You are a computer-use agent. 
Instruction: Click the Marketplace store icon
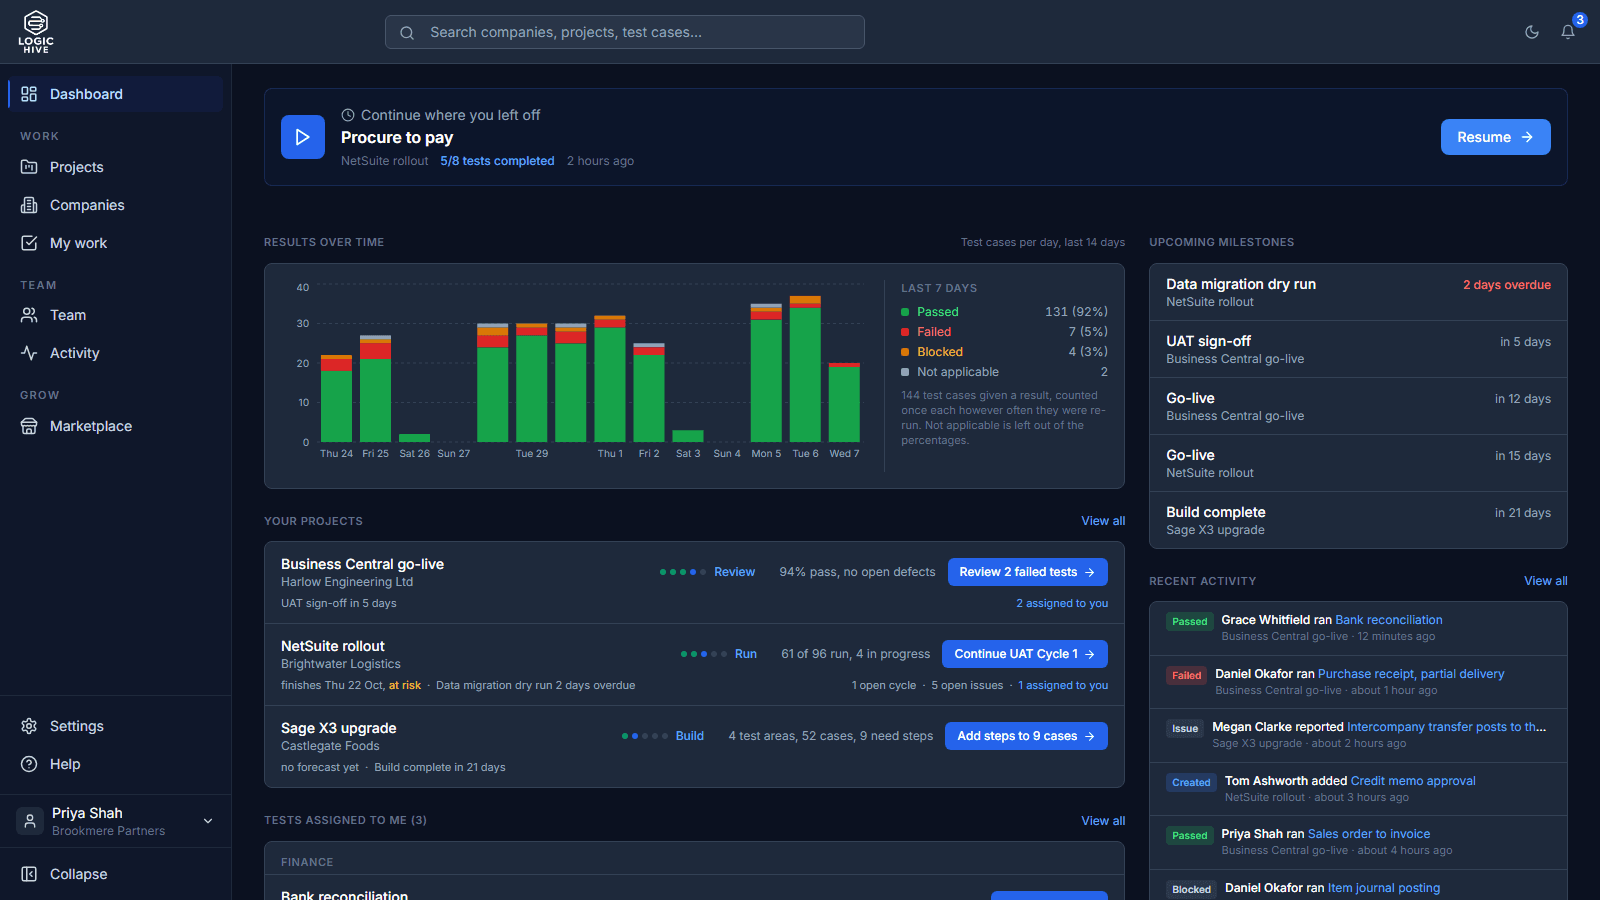29,426
